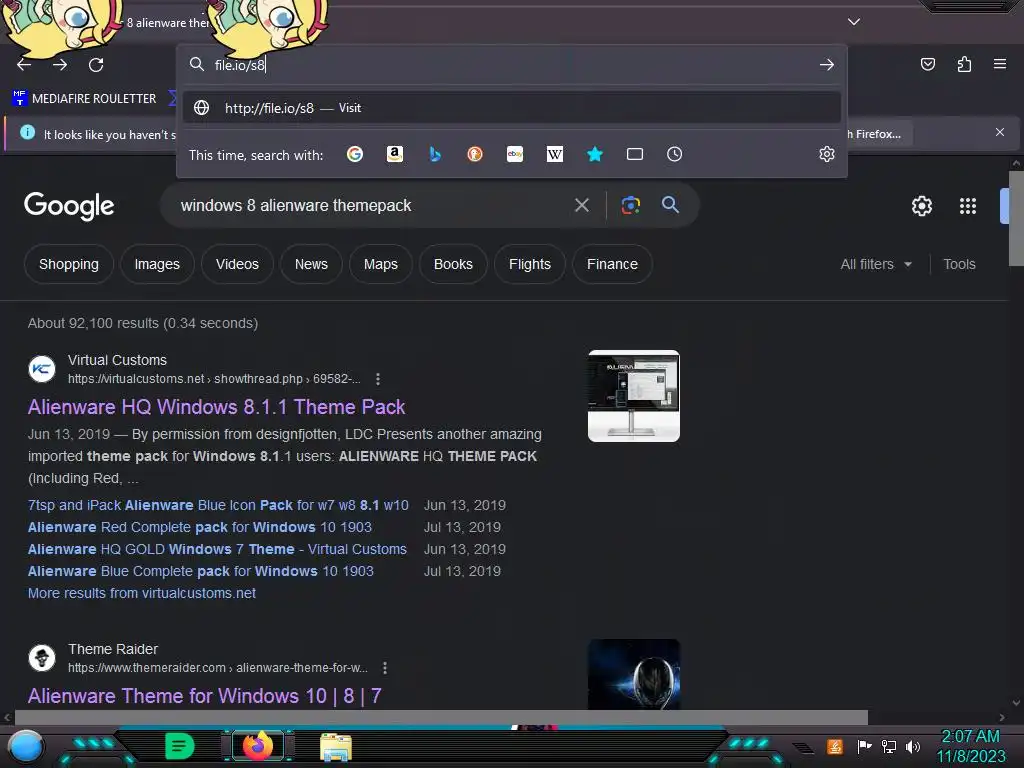
Task: Select the Finance filter
Action: pyautogui.click(x=612, y=264)
